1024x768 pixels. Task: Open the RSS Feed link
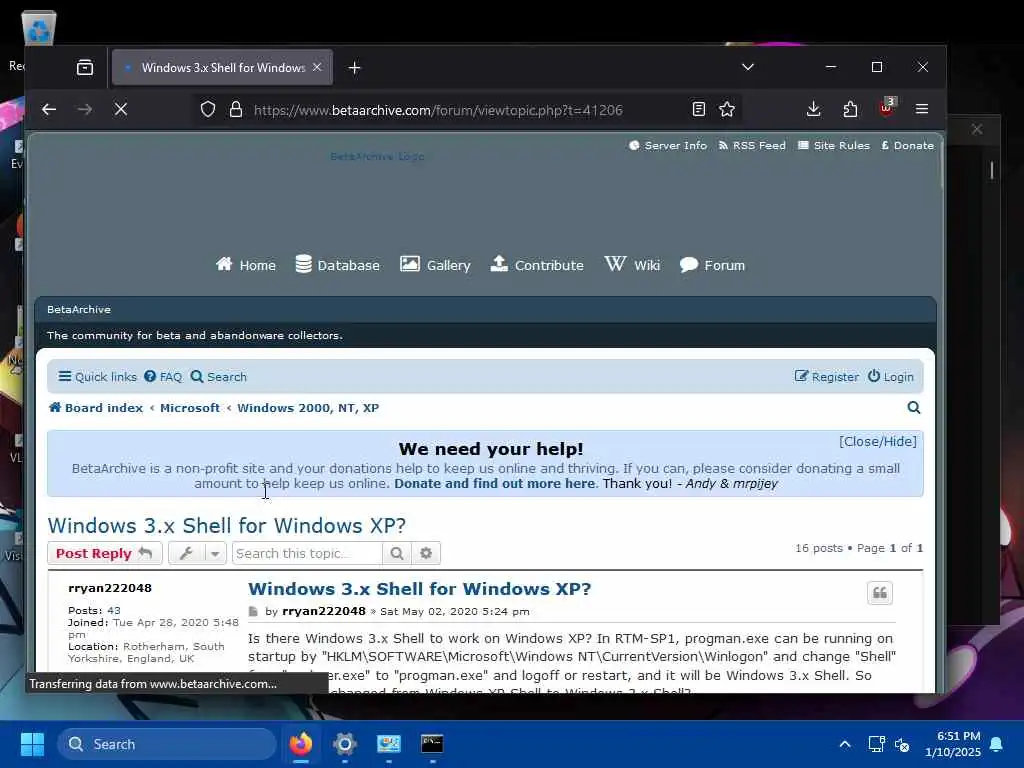point(752,146)
